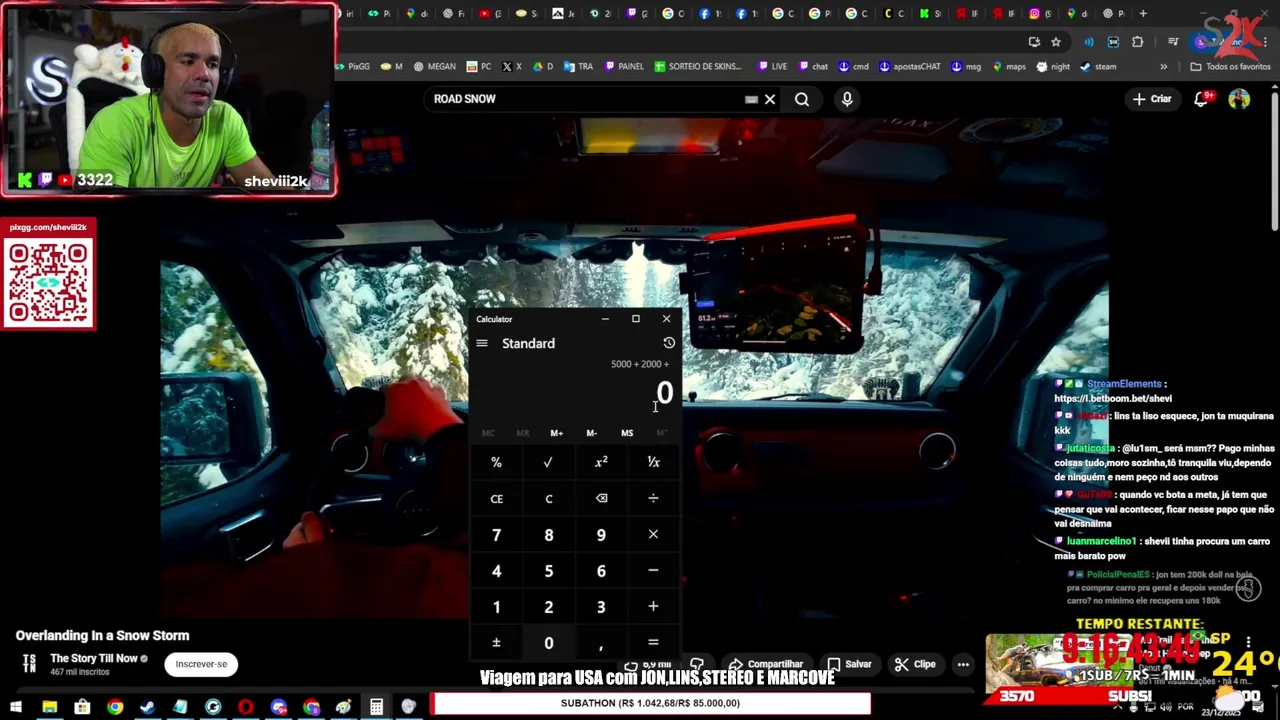Click the percent key in Calculator
Viewport: 1280px width, 720px height.
pos(496,462)
